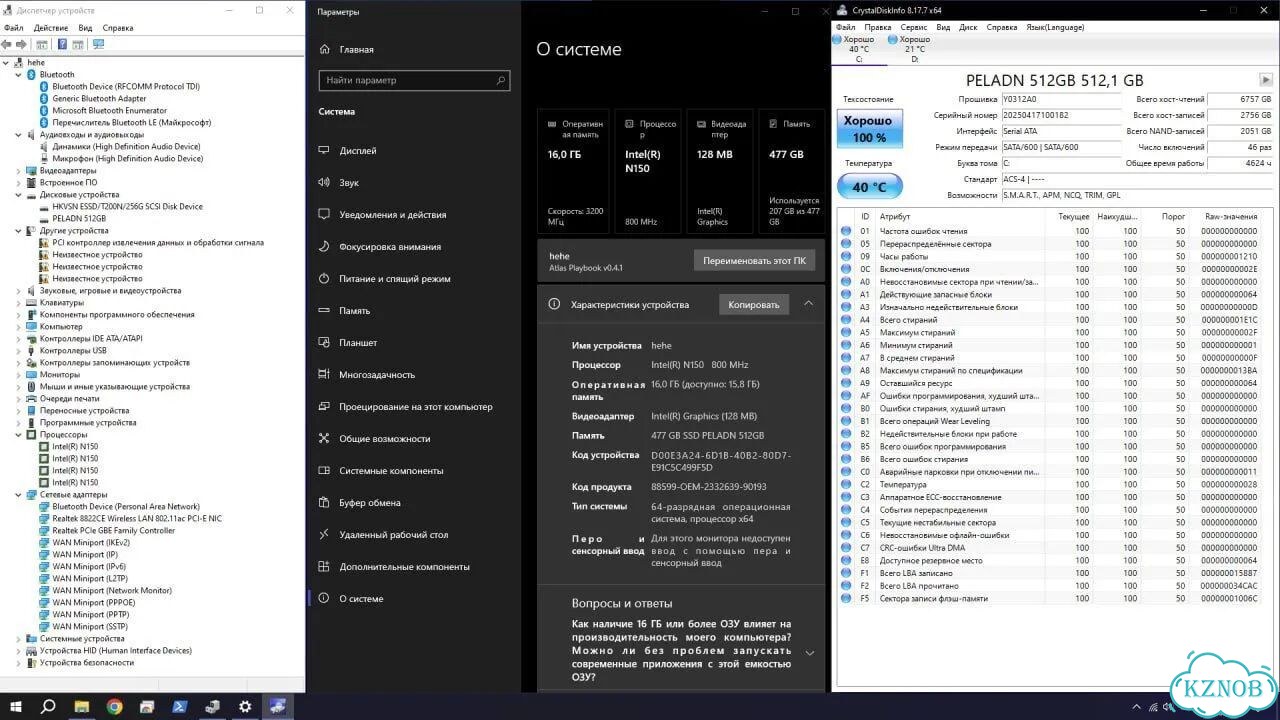
Task: Collapse the Другие устройства node
Action: coord(19,231)
